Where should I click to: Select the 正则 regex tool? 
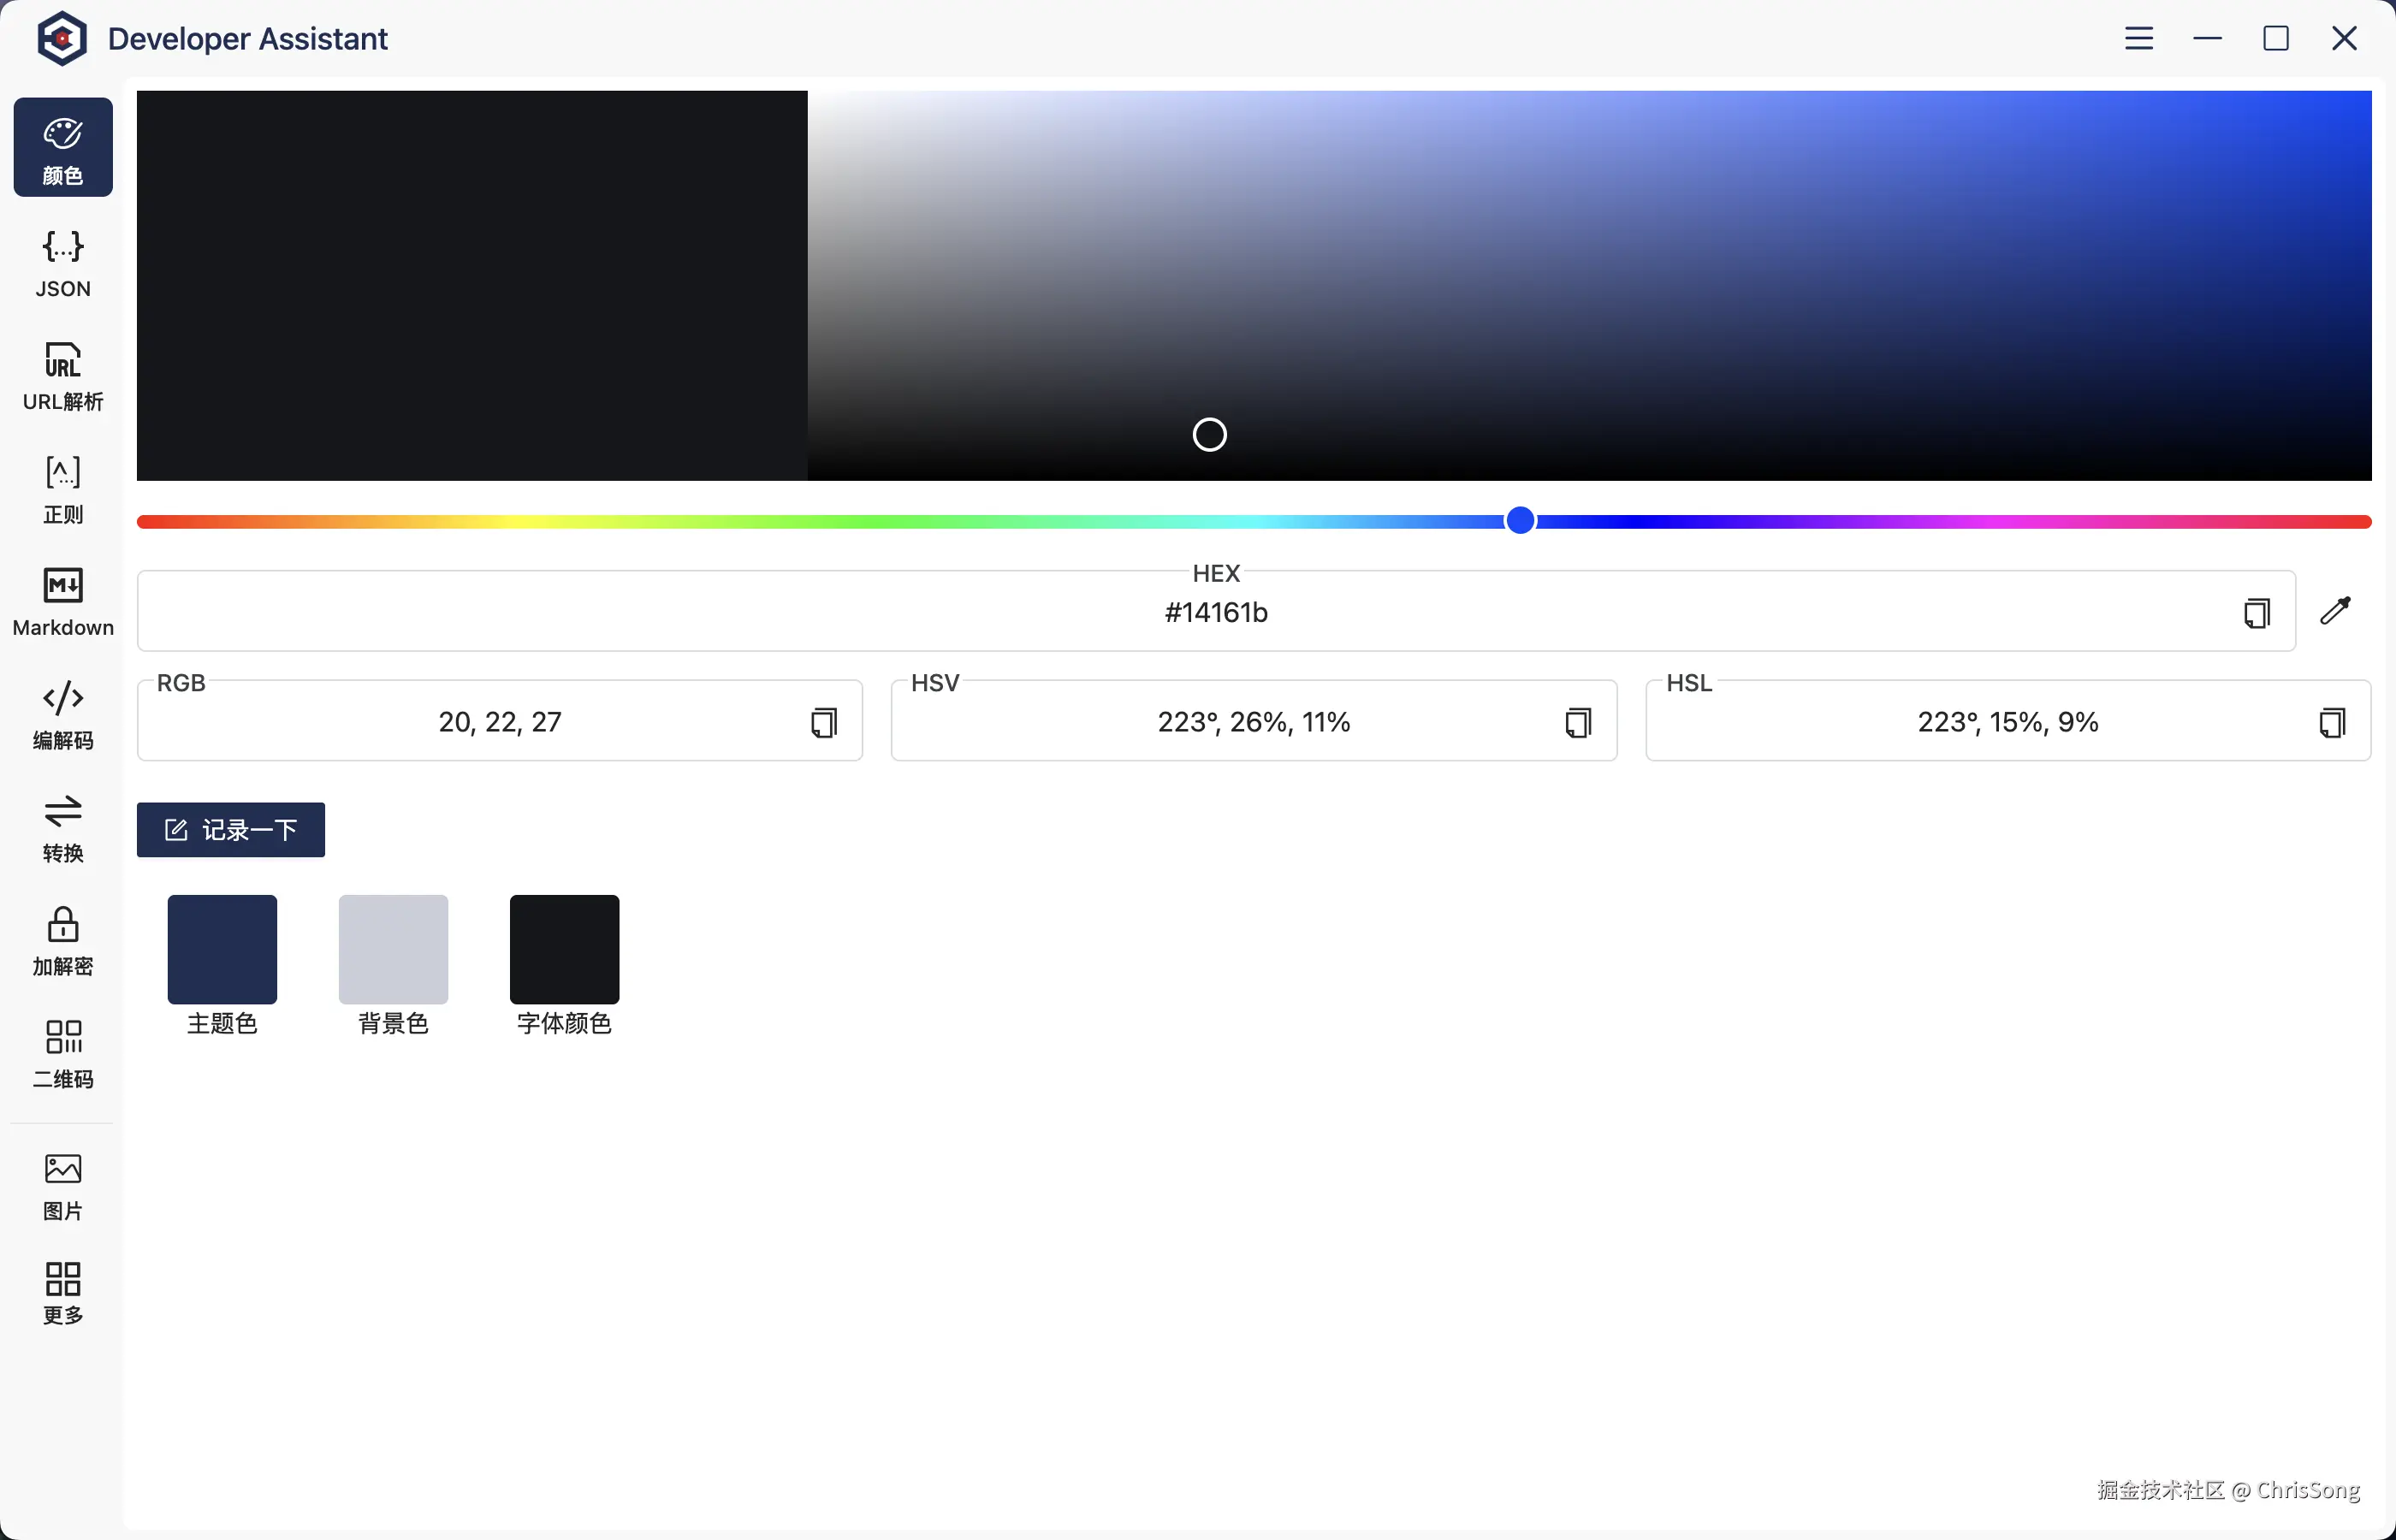[63, 489]
